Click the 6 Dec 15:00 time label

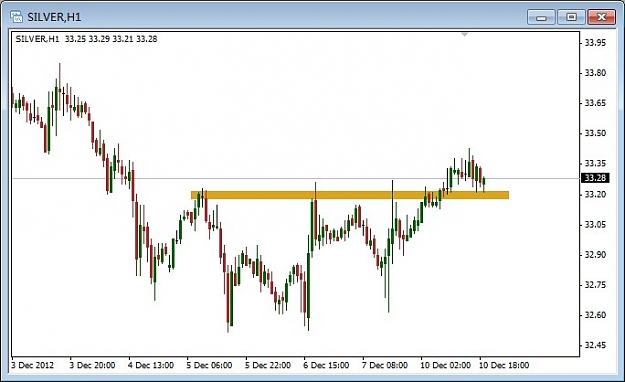tap(326, 365)
